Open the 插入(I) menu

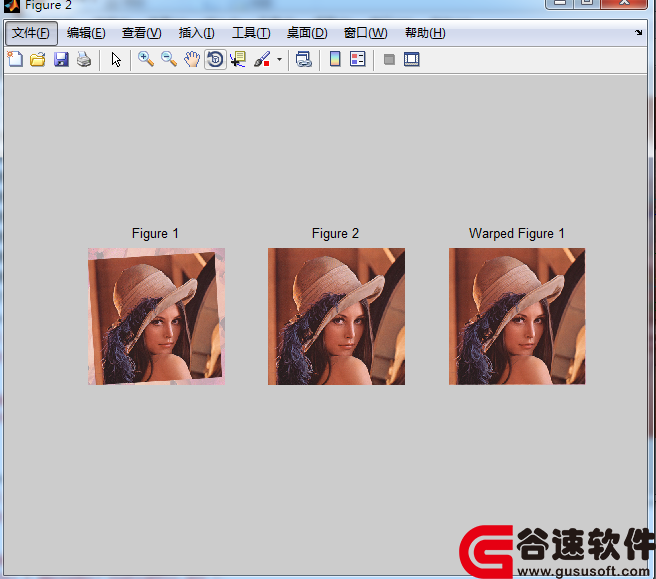197,33
